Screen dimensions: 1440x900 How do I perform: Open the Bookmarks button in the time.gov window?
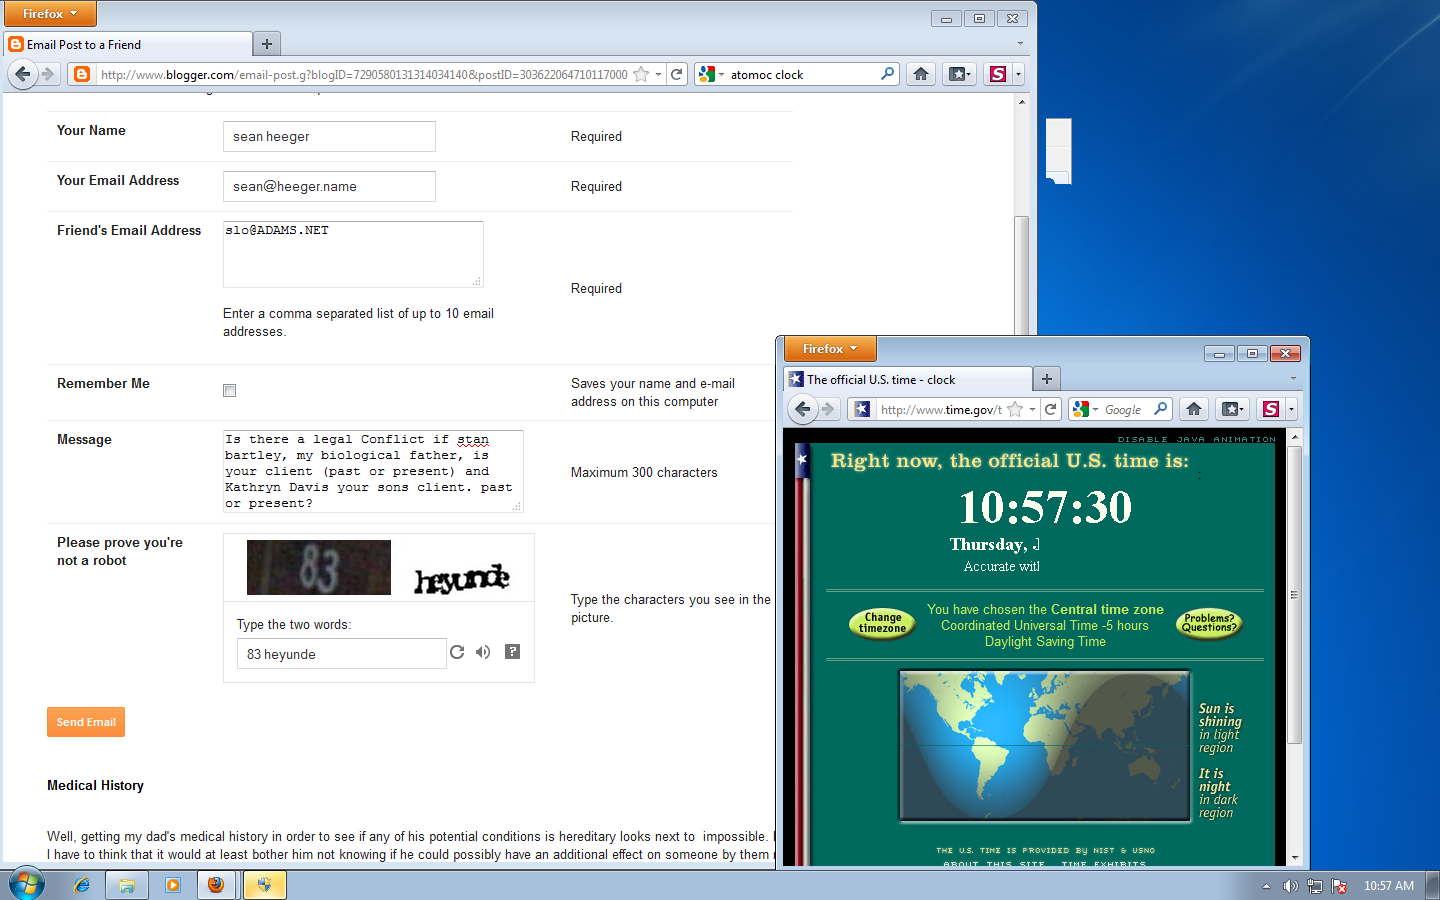[x=1232, y=409]
